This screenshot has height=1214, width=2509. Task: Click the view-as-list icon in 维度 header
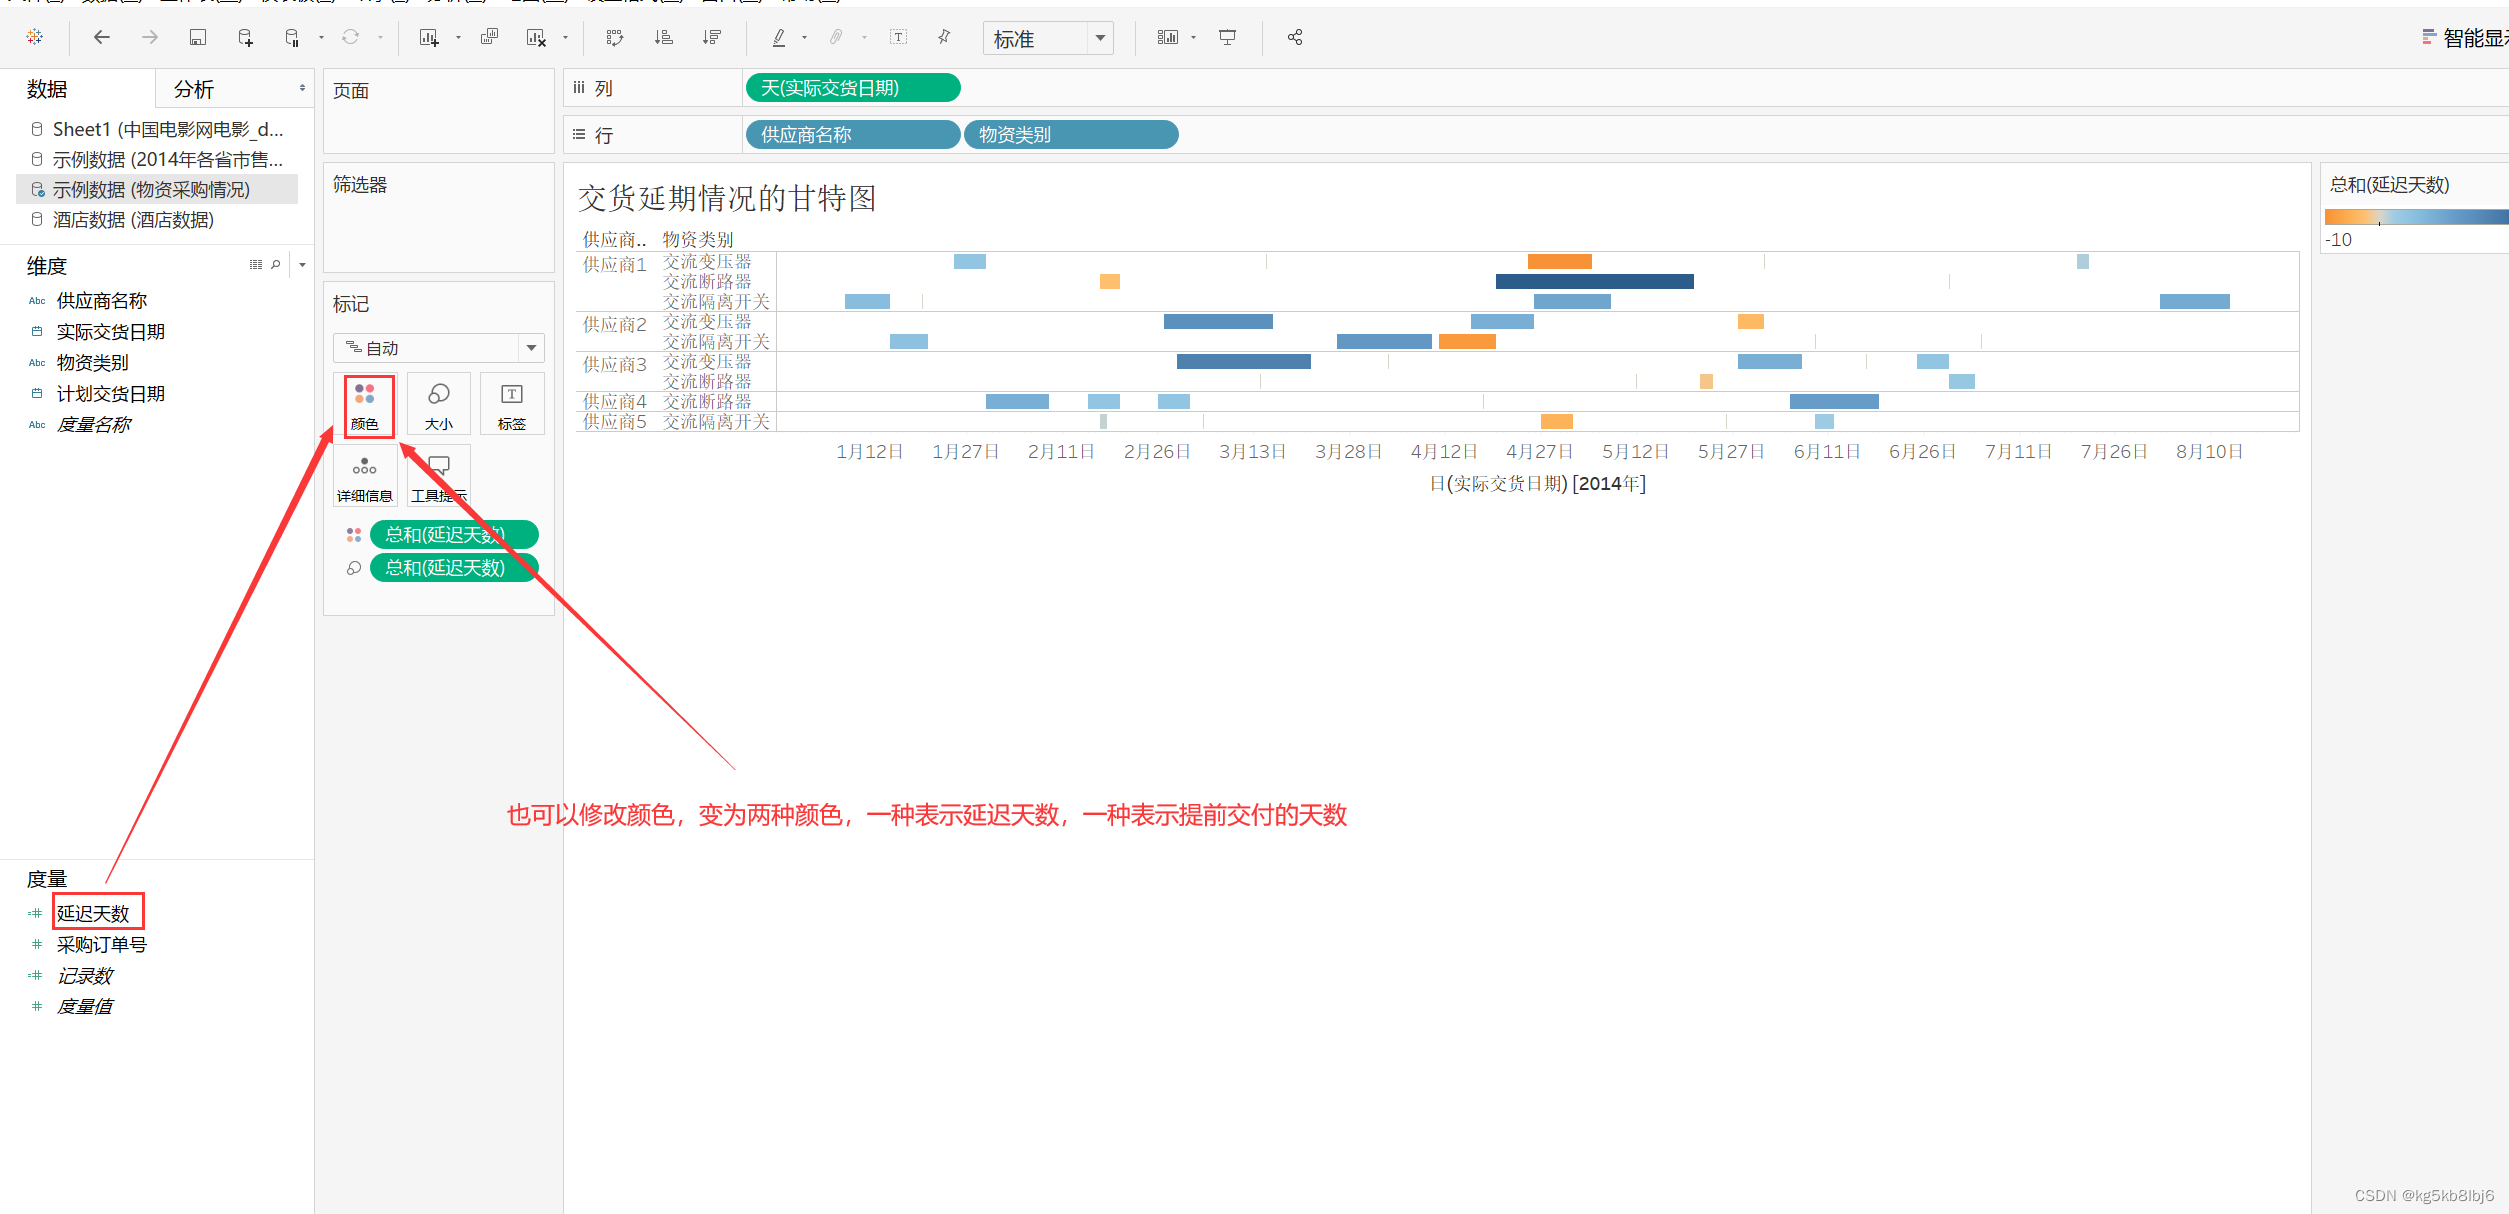pyautogui.click(x=256, y=265)
